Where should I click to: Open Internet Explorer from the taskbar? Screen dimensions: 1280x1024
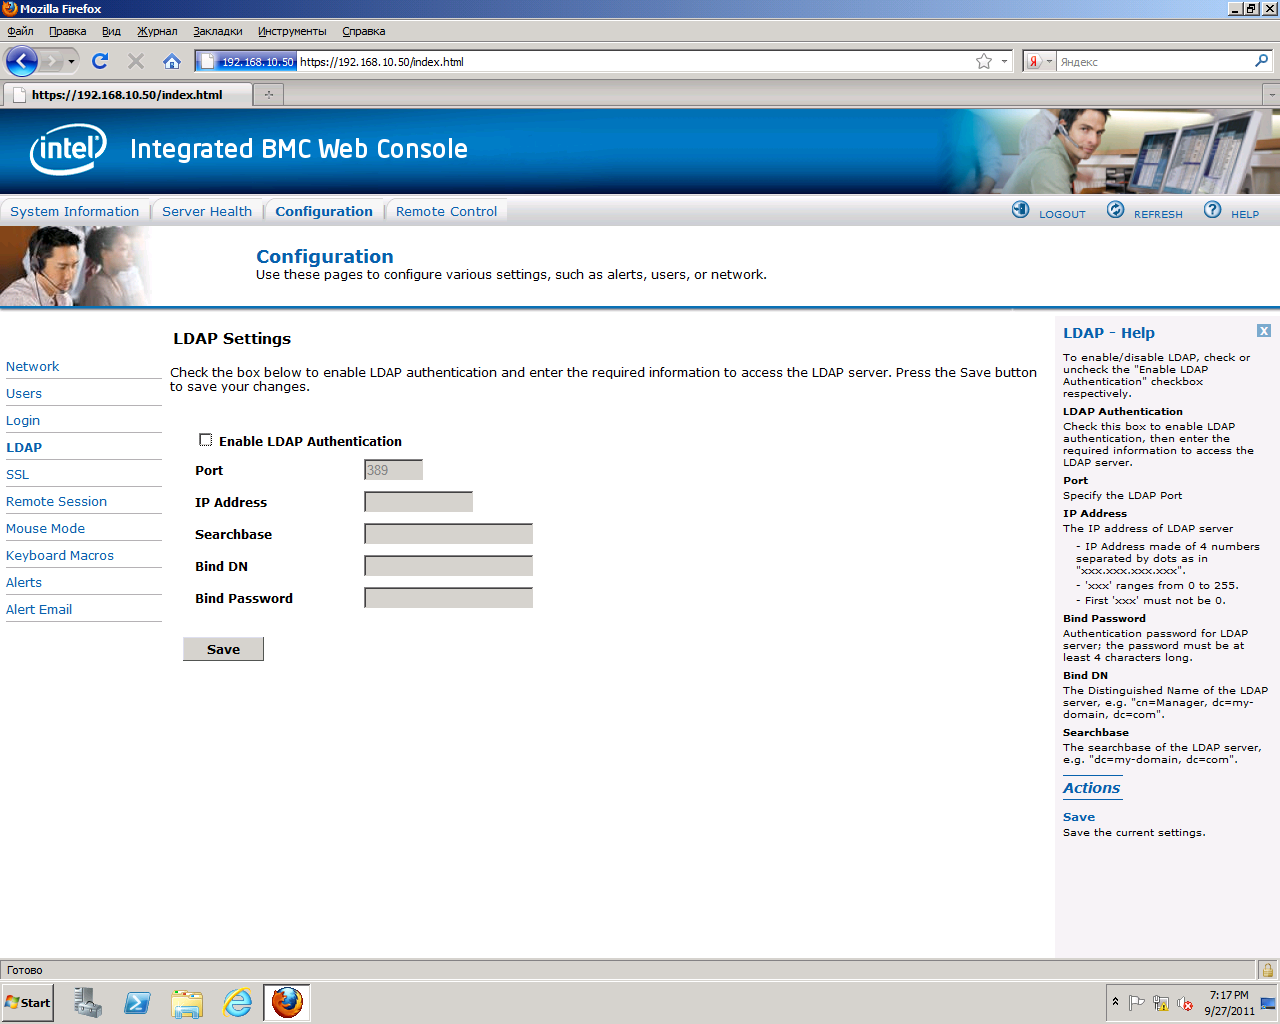point(237,1002)
